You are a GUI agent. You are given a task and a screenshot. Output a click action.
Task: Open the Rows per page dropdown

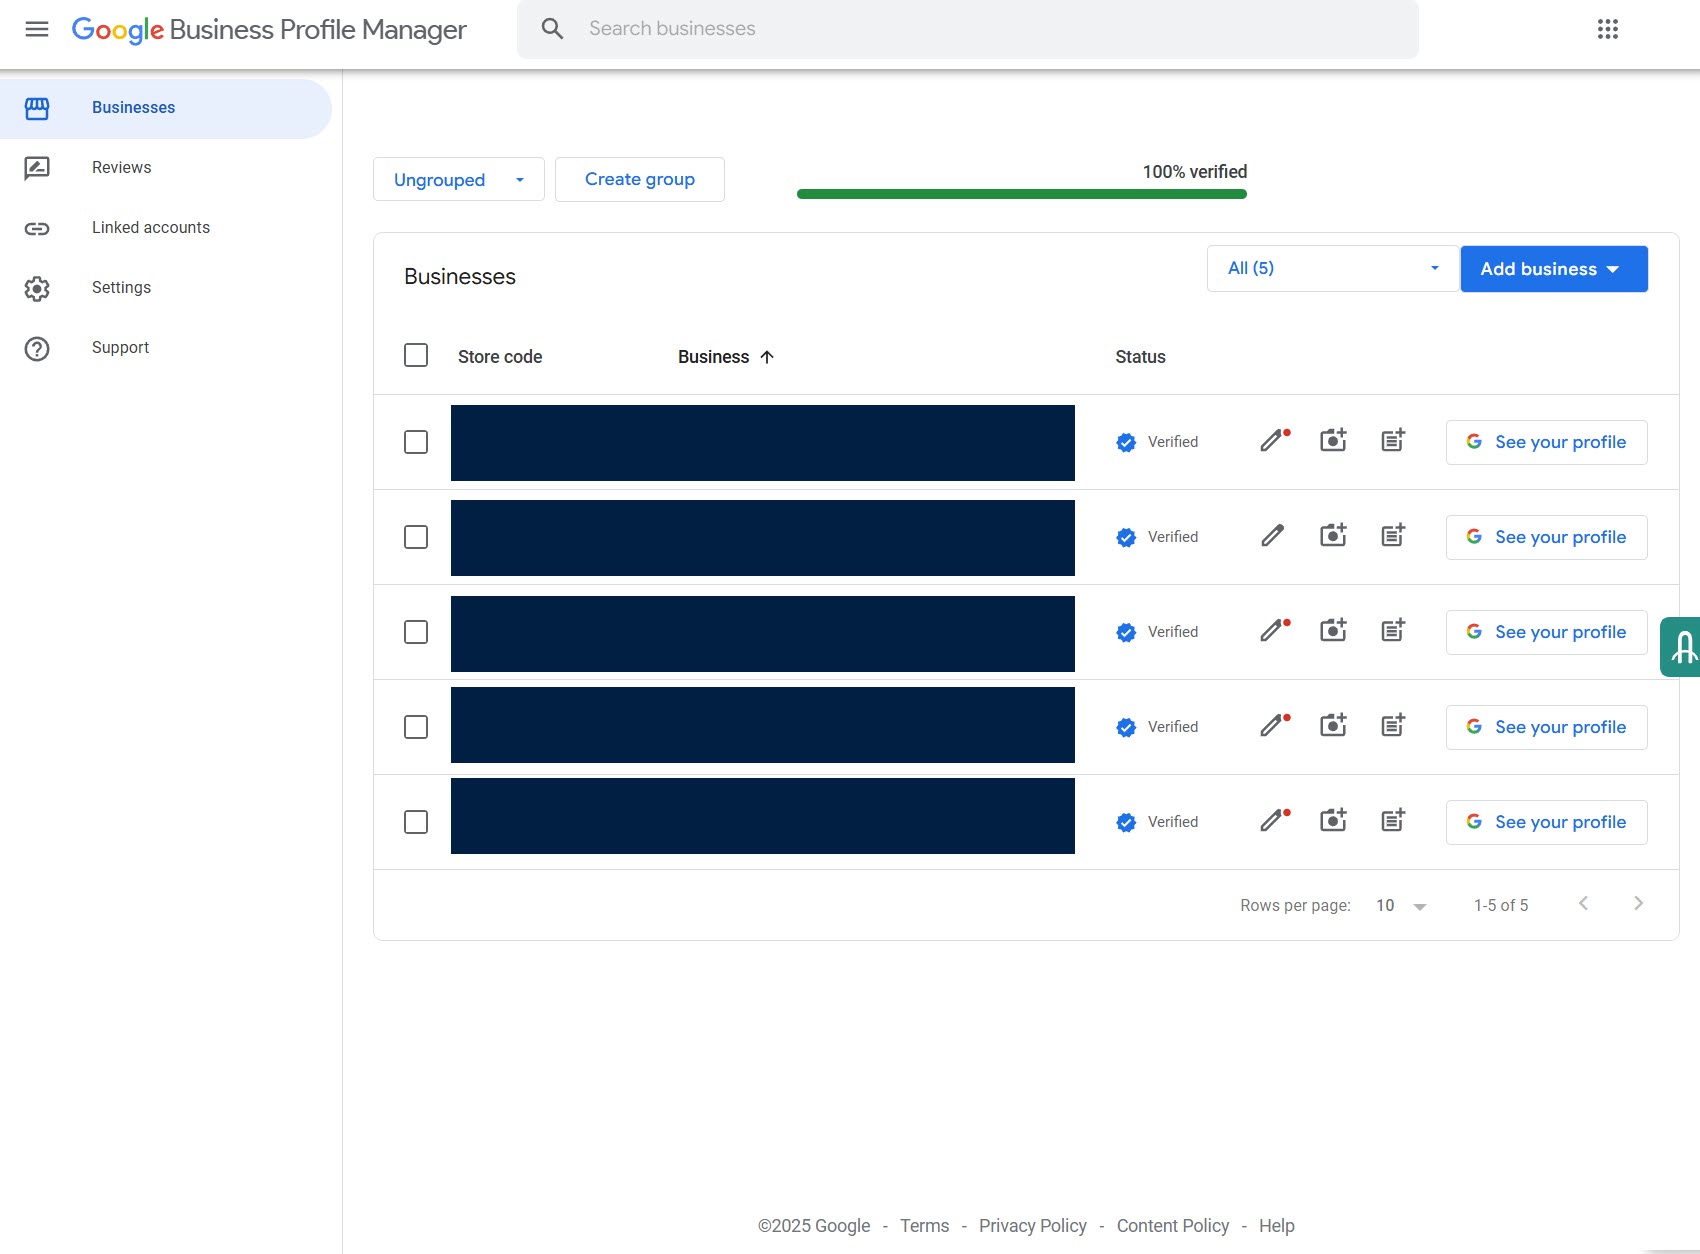click(1401, 906)
